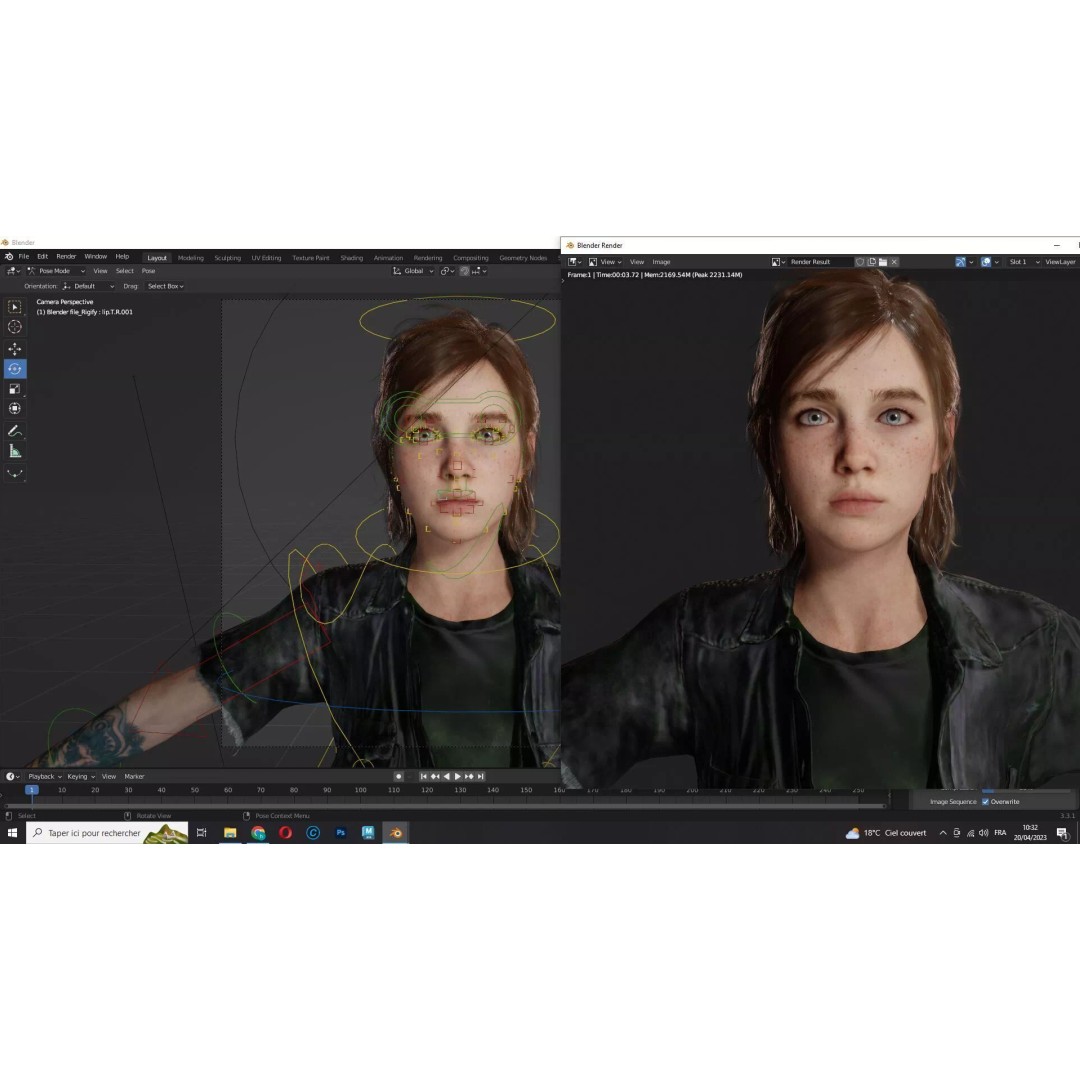Select the highlighted Rotate tool
Image resolution: width=1080 pixels, height=1080 pixels.
[14, 368]
